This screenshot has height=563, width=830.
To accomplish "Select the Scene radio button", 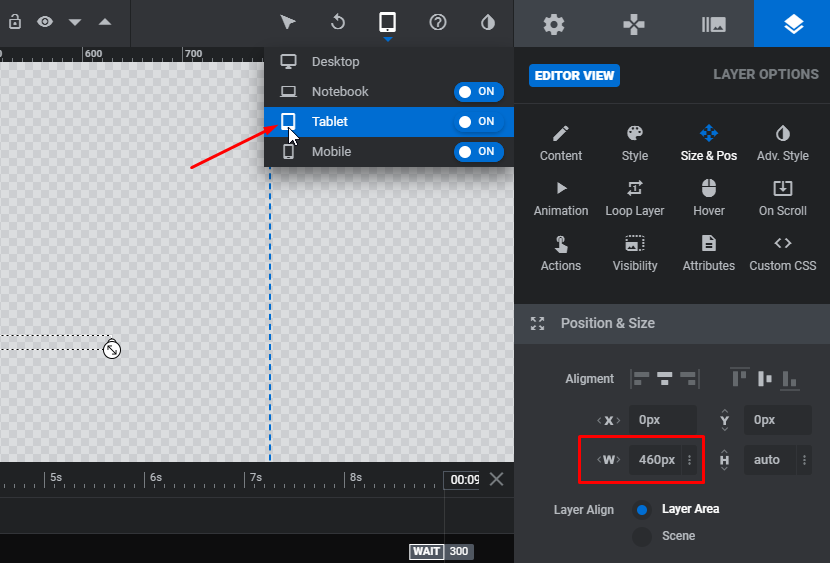I will coord(642,536).
